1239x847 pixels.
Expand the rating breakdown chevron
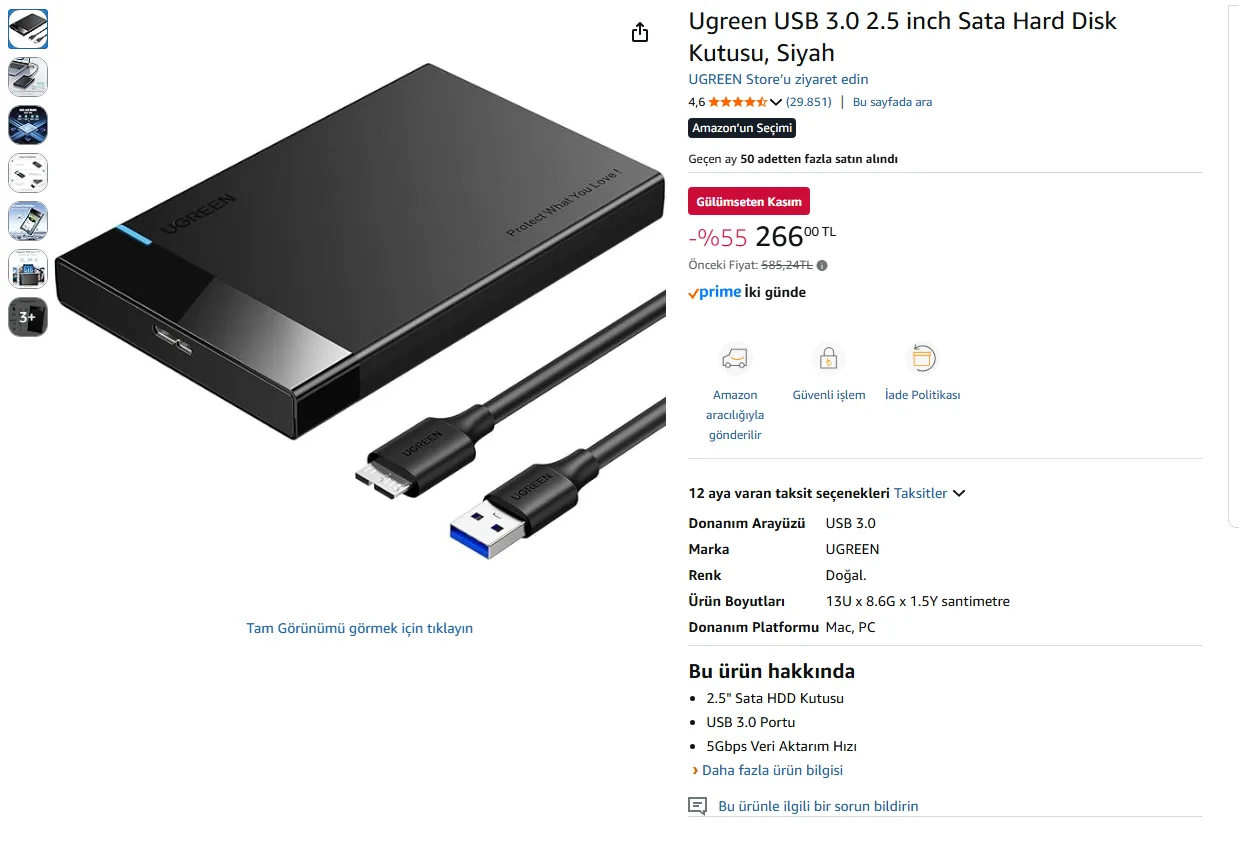(x=776, y=102)
